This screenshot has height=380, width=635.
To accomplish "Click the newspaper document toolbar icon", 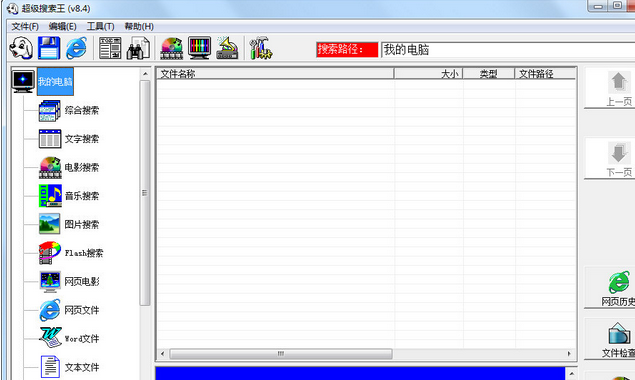I will 110,48.
